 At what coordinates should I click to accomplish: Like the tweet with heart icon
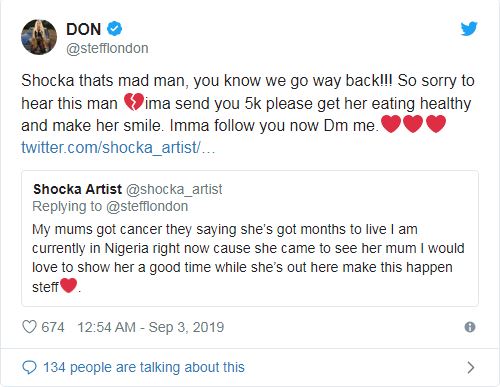pyautogui.click(x=29, y=327)
